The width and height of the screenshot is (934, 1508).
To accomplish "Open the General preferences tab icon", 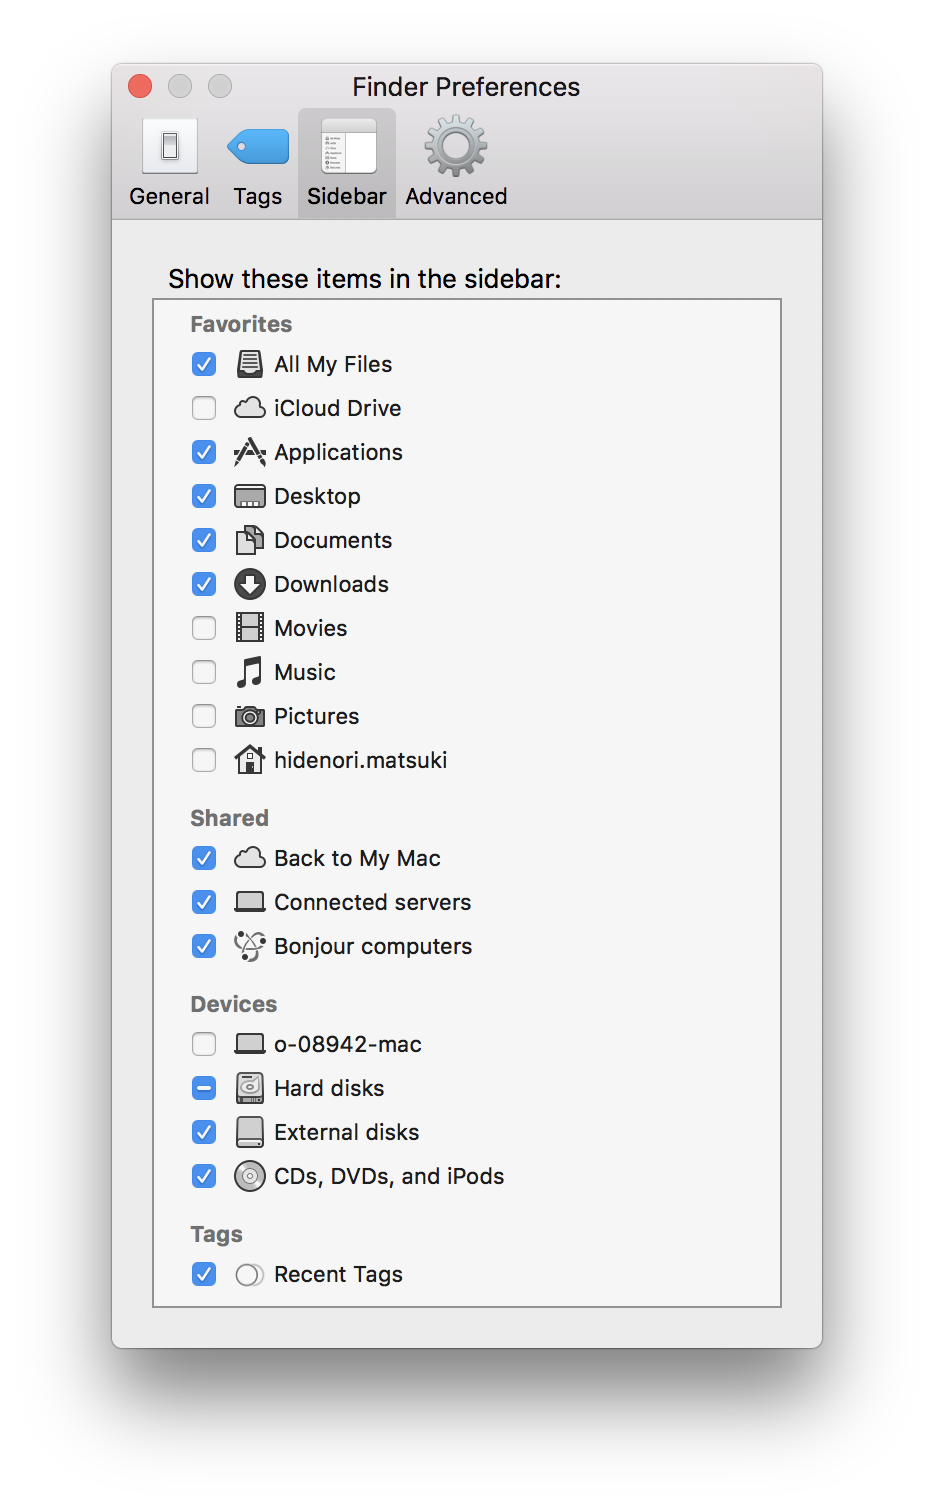I will coord(169,146).
